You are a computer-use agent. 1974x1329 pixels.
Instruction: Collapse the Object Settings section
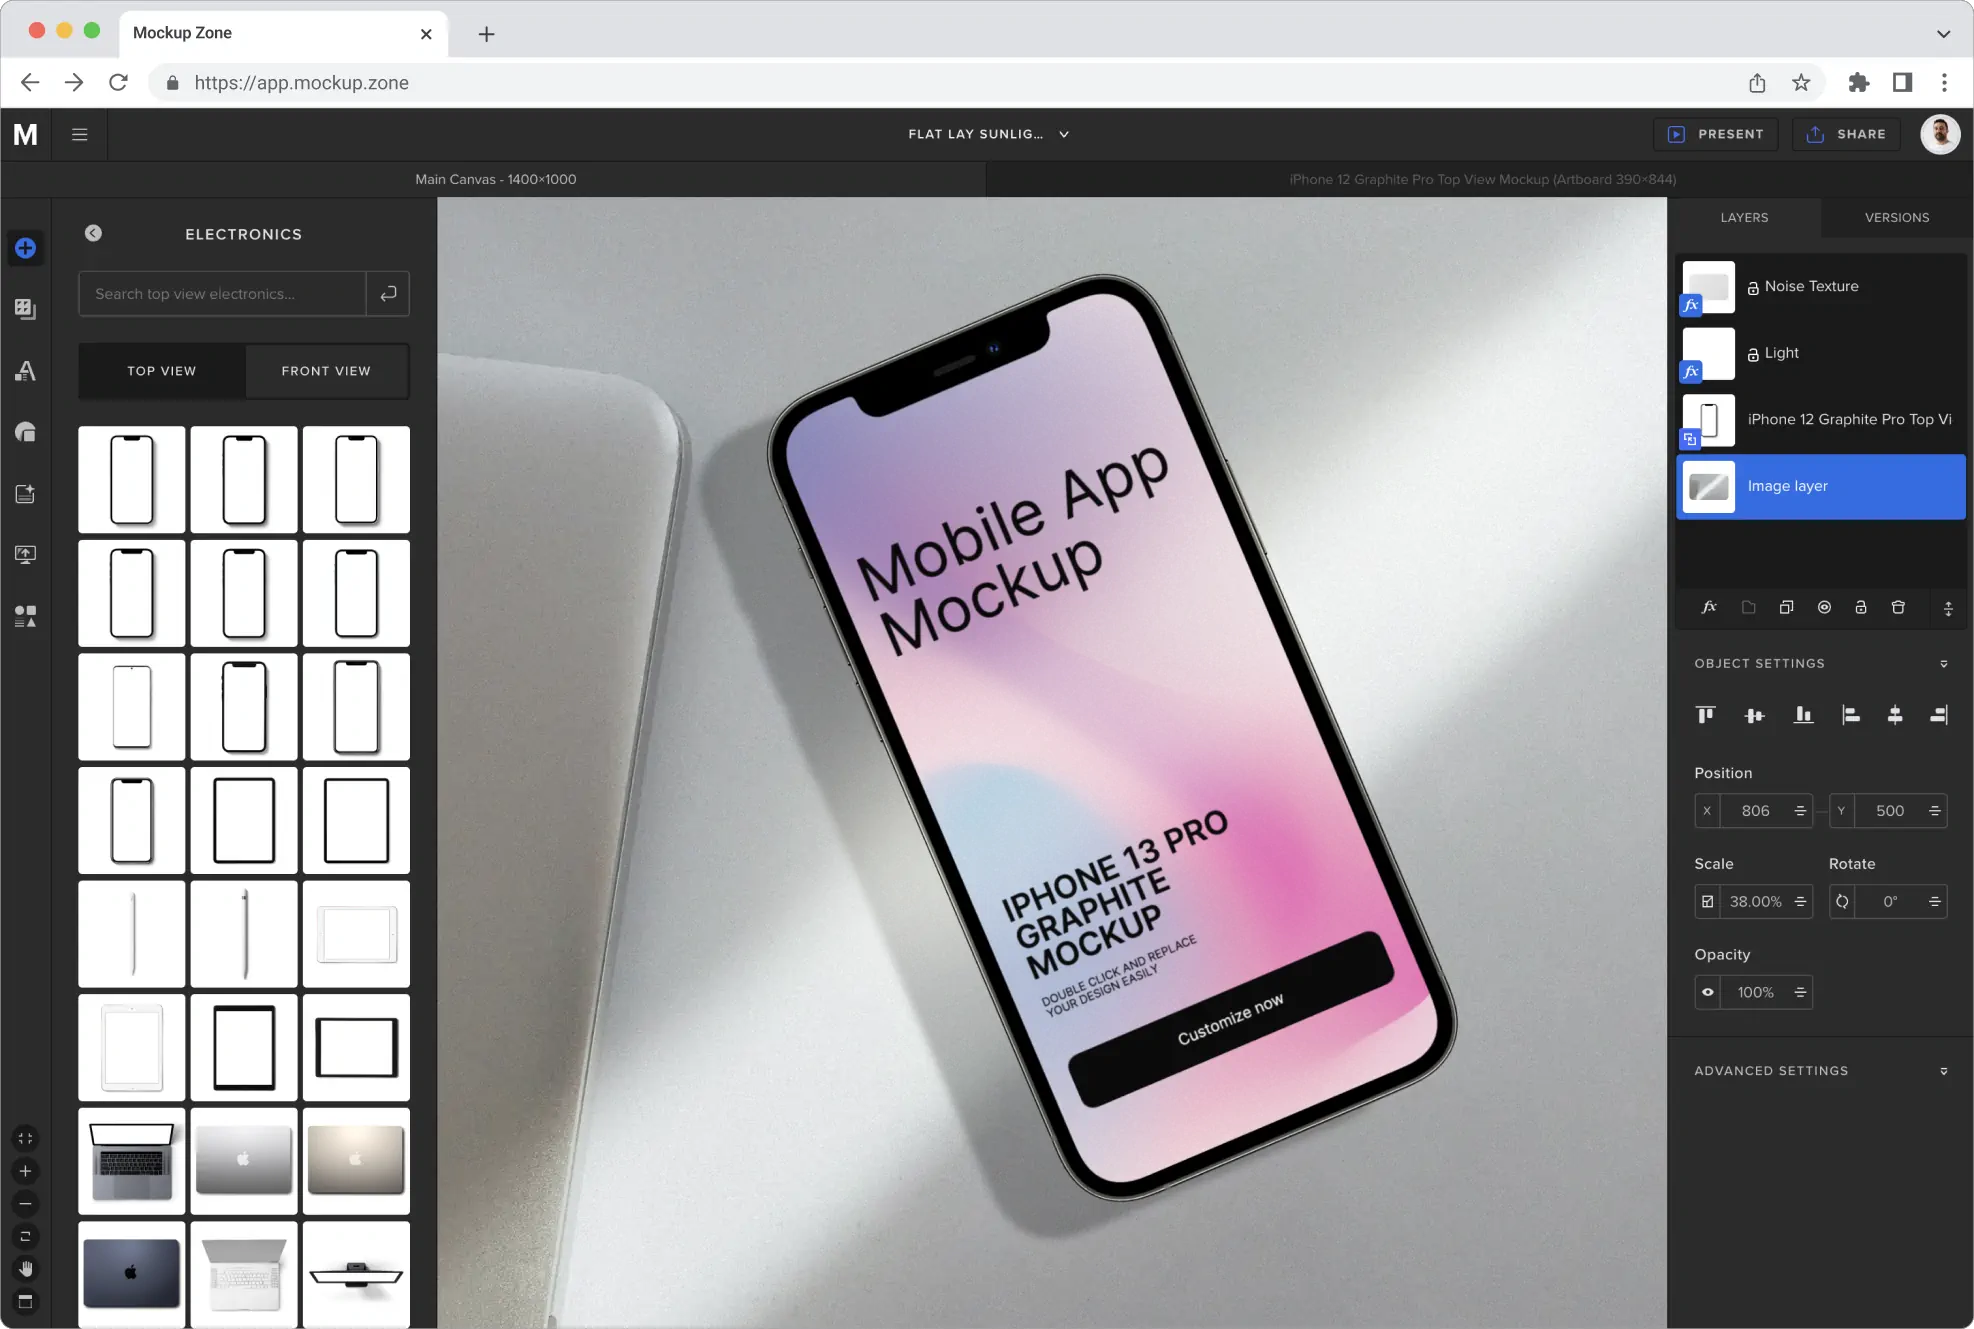(1944, 663)
